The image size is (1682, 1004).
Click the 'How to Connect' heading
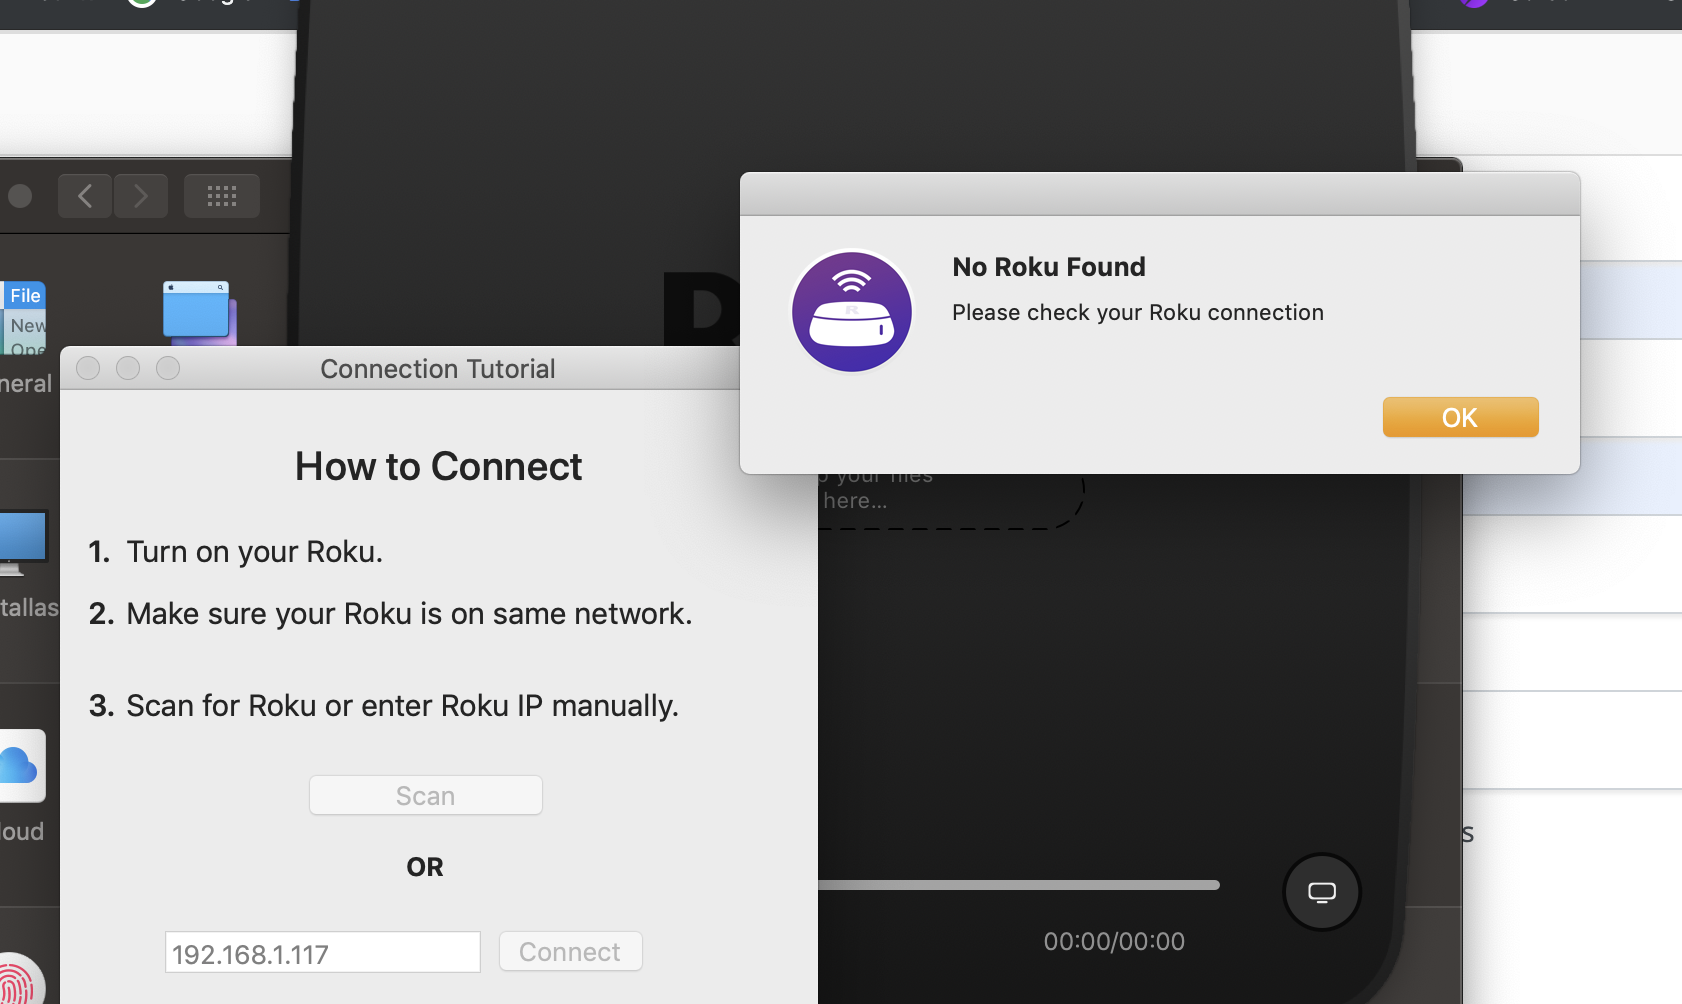coord(438,467)
